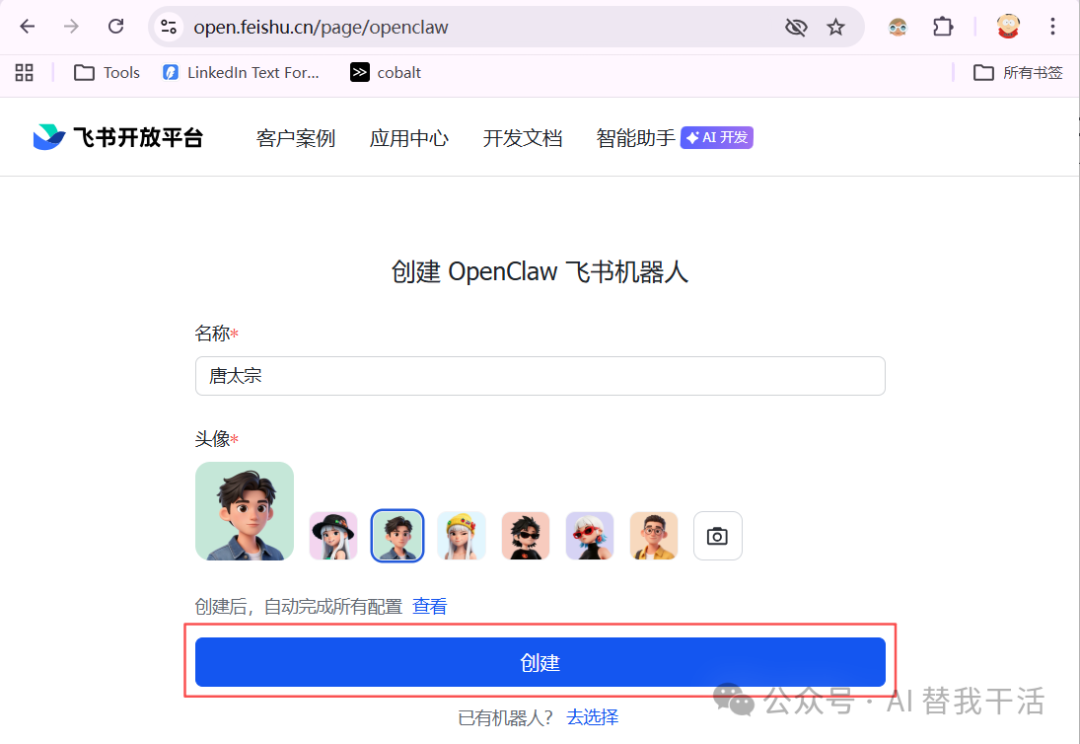Select the man with glasses avatar

pos(654,535)
